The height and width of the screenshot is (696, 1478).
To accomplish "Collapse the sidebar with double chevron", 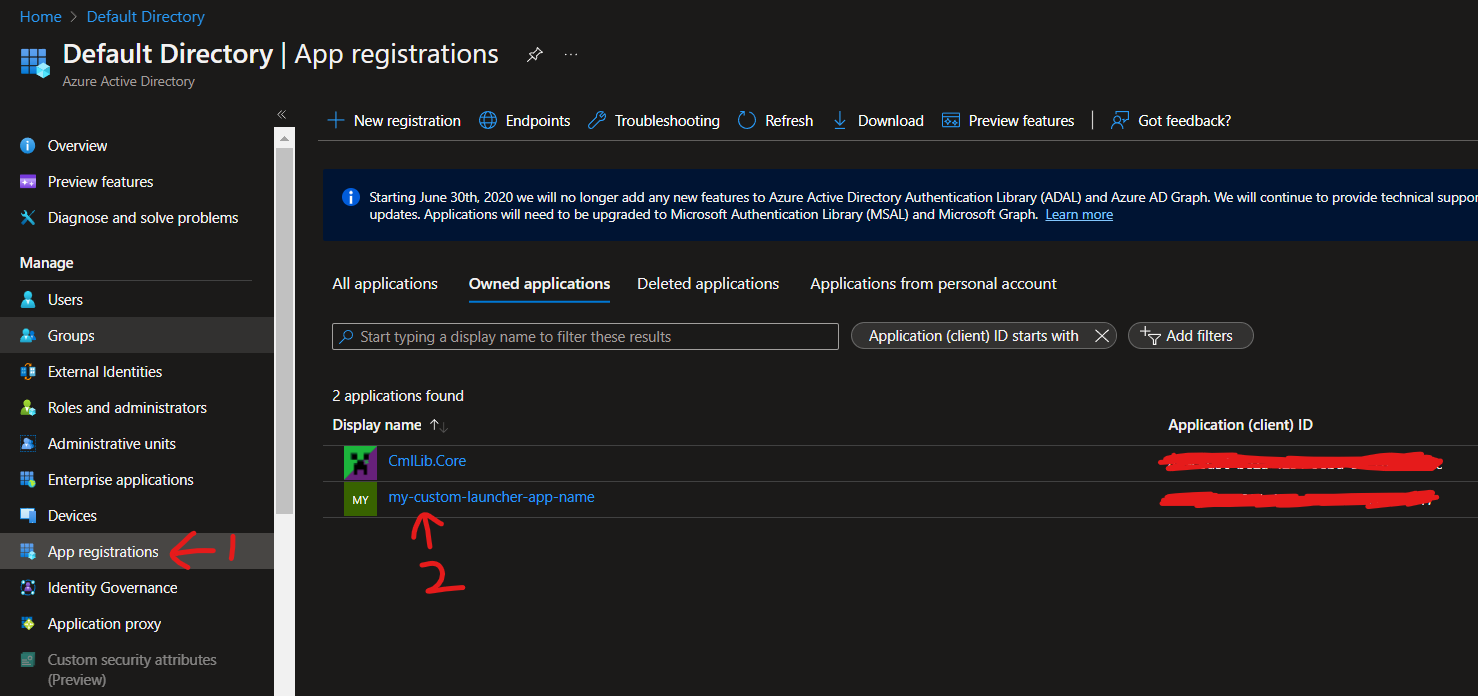I will [282, 114].
